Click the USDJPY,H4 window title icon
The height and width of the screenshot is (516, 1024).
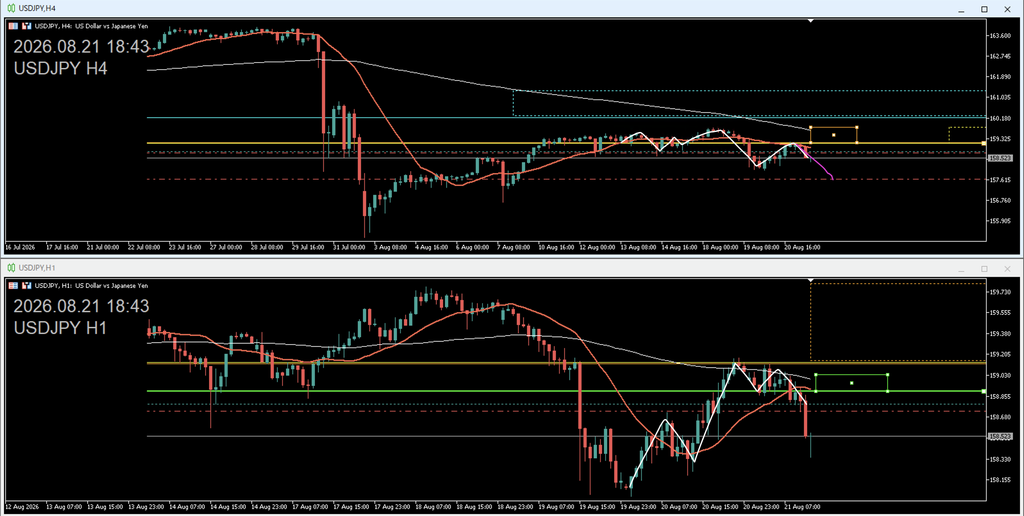(x=11, y=8)
